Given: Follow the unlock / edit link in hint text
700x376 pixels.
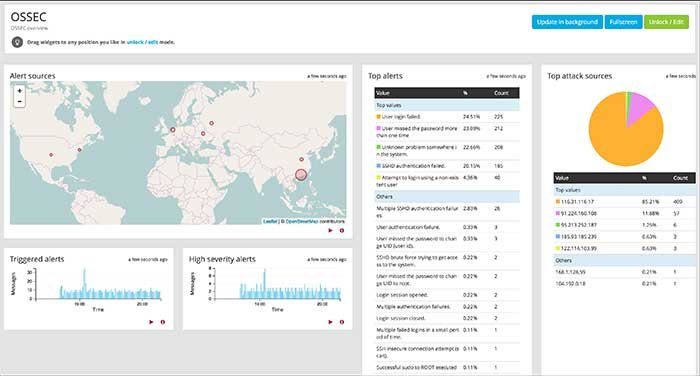Looking at the screenshot, I should pyautogui.click(x=142, y=42).
